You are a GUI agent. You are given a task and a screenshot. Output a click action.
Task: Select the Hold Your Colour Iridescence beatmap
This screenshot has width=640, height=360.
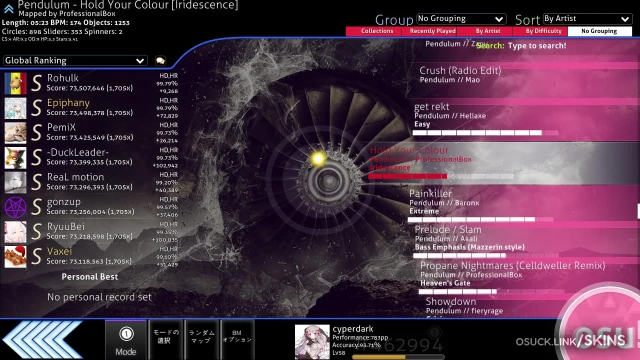click(x=502, y=163)
